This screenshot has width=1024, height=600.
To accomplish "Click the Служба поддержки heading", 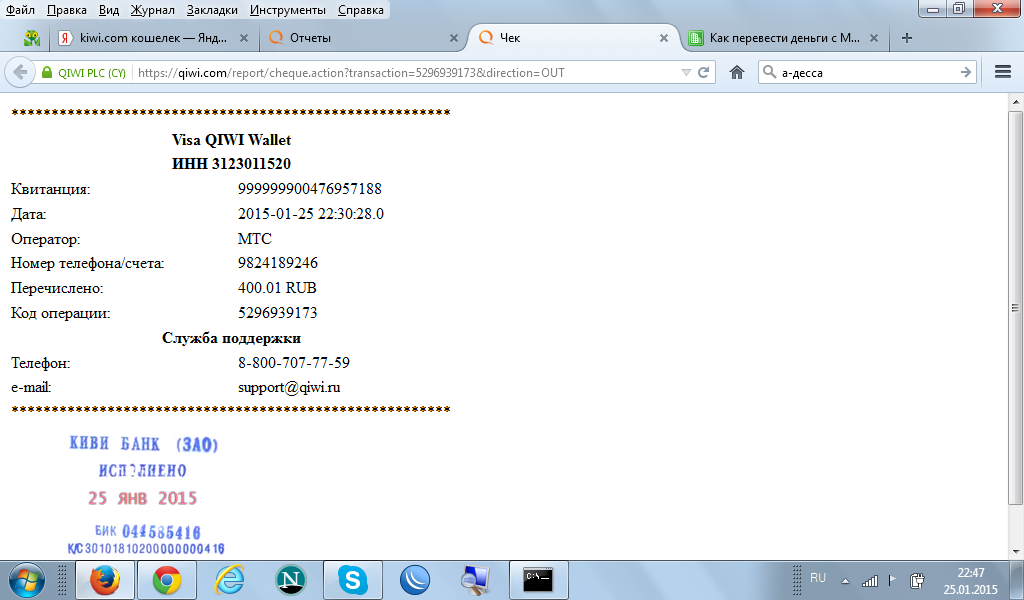I will [x=231, y=338].
